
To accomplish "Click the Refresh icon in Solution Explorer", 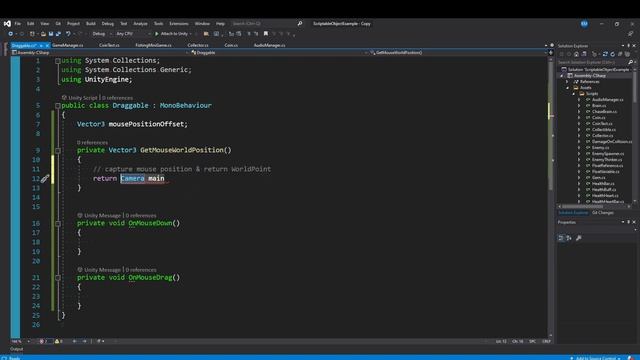I will click(612, 54).
